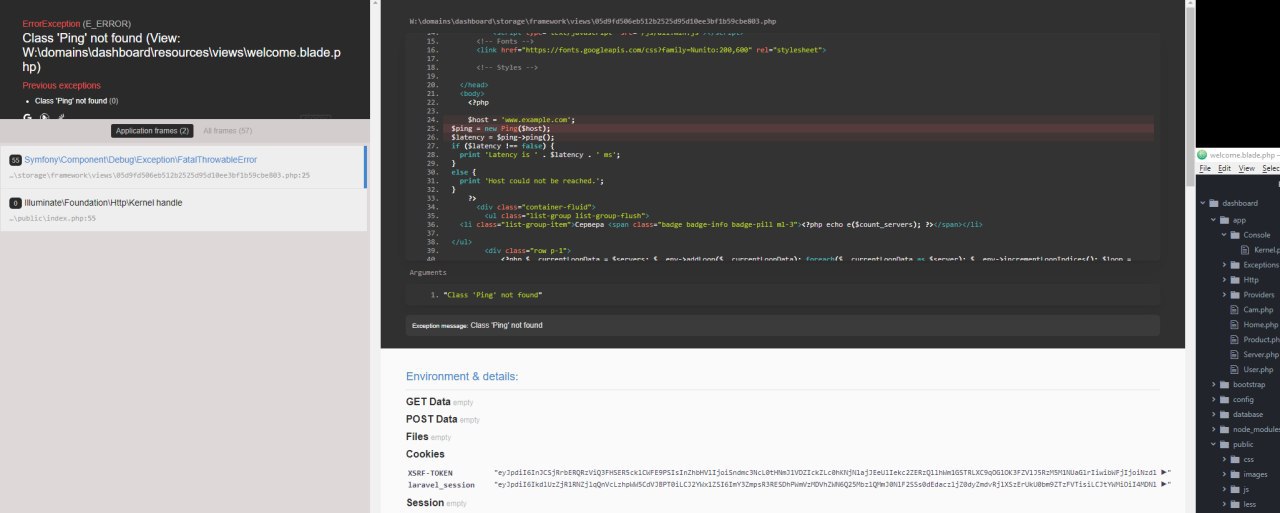Click the 'POST Data' section label
Screen dimensions: 1280x513
click(431, 419)
